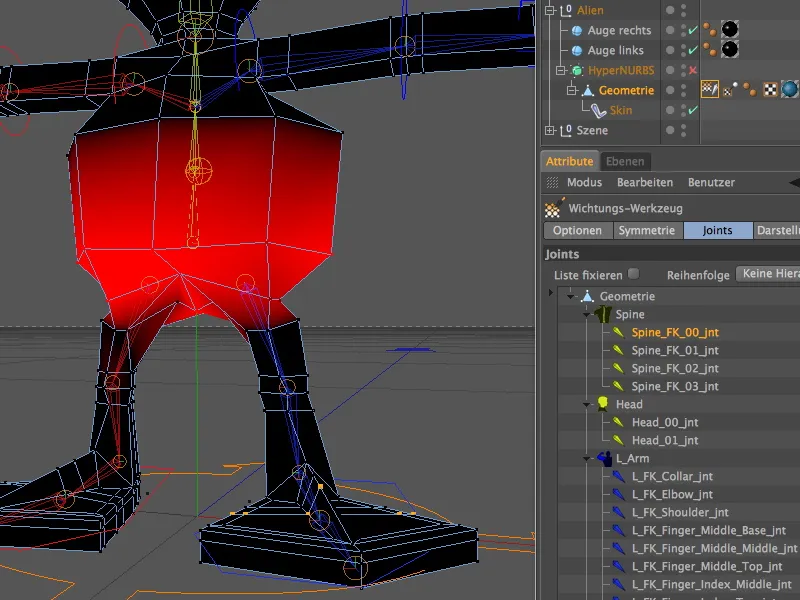Select the UVW checkerboard tag on Geometrie
The image size is (800, 600).
(770, 90)
